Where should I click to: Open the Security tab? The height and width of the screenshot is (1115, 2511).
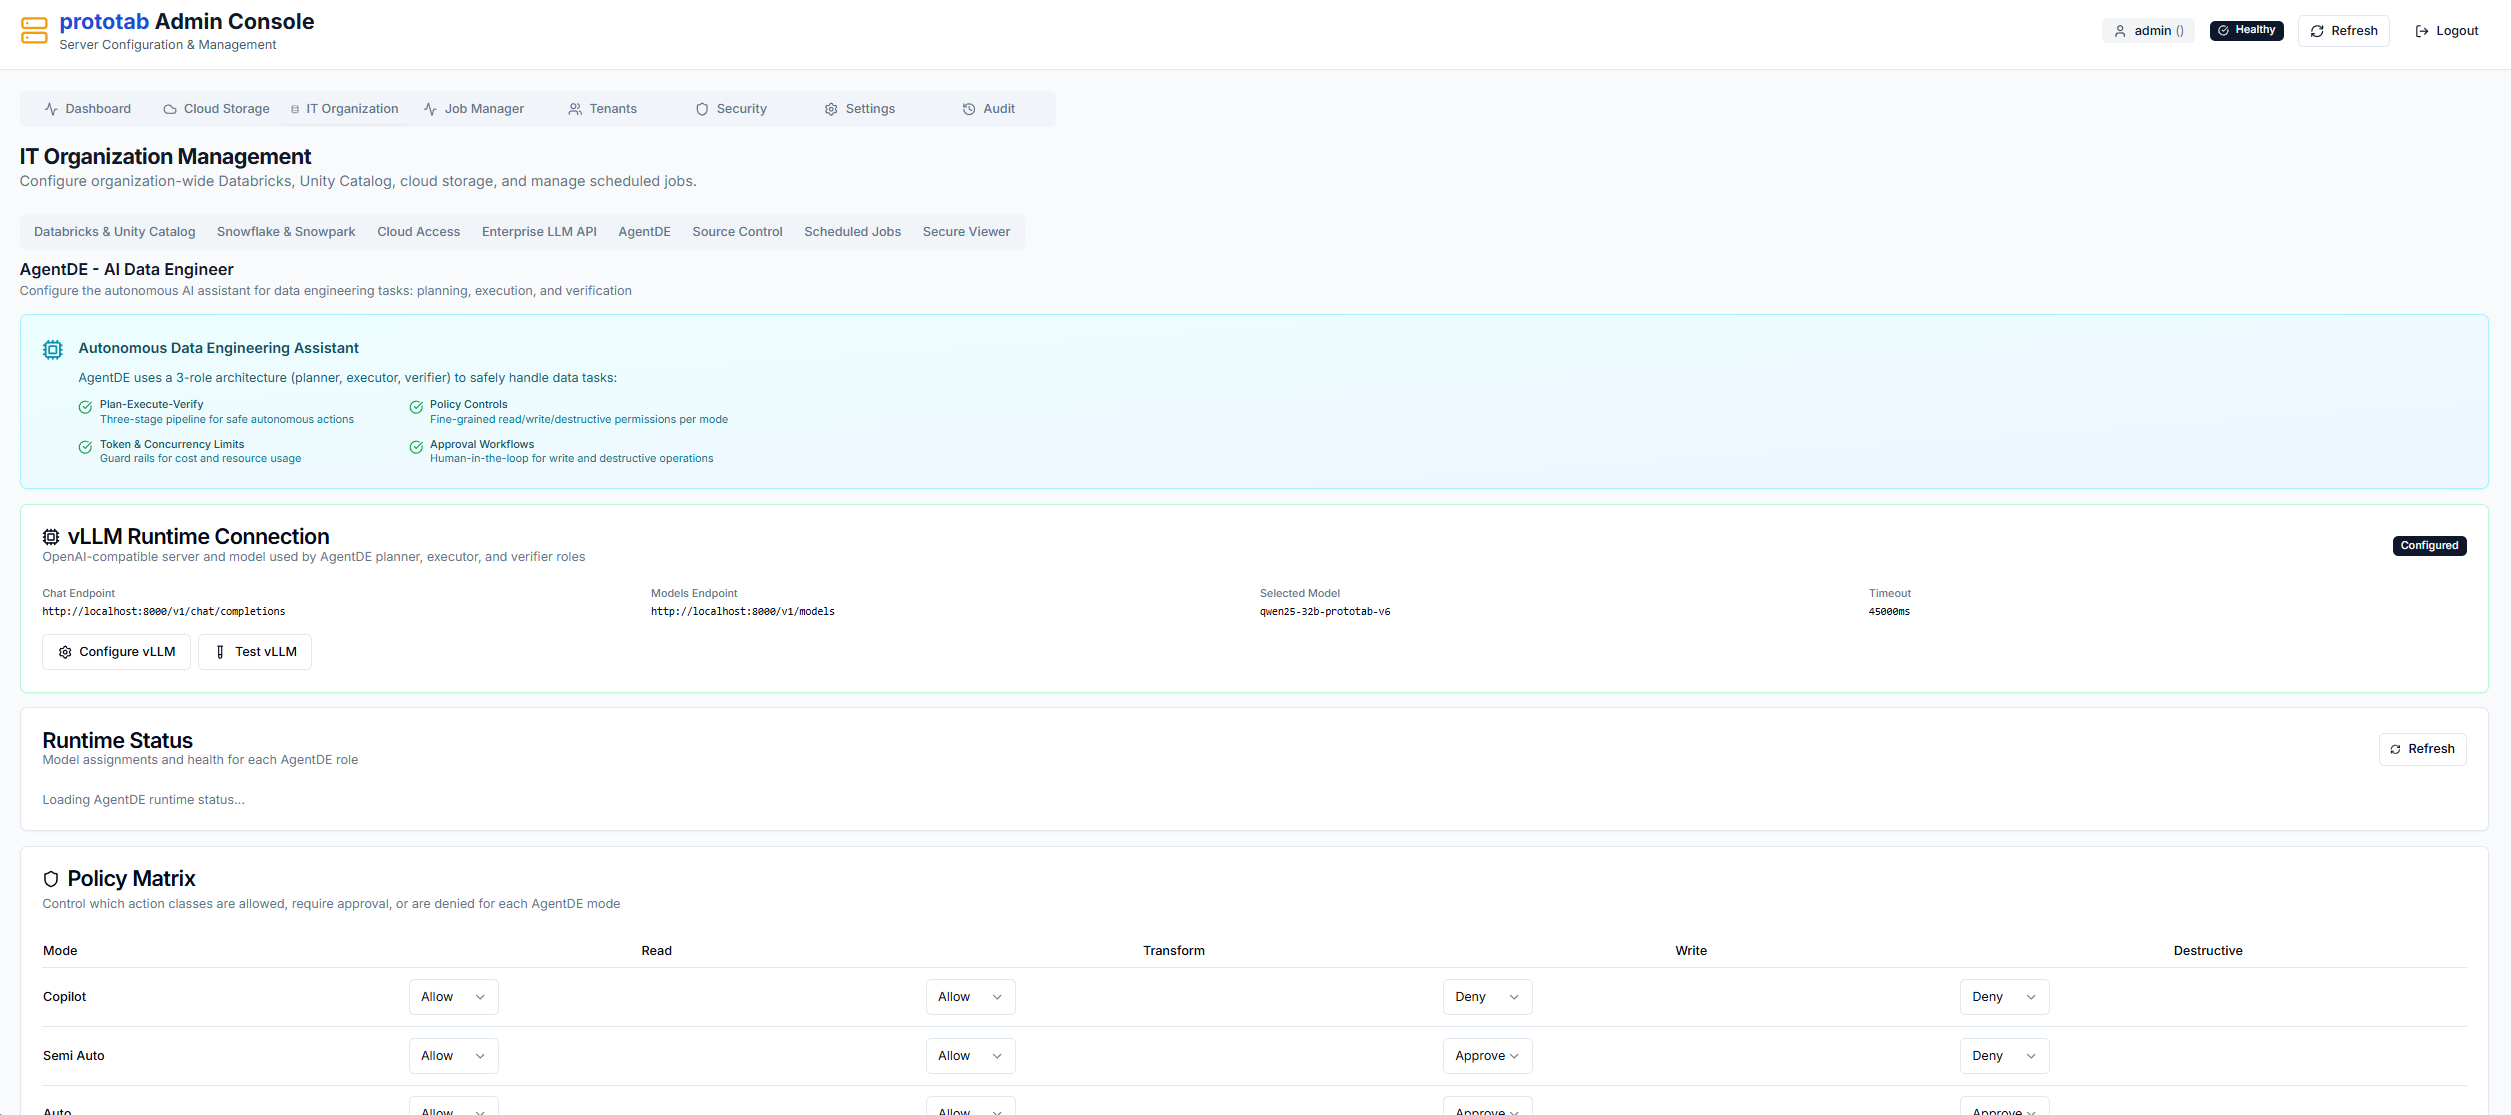pyautogui.click(x=731, y=109)
